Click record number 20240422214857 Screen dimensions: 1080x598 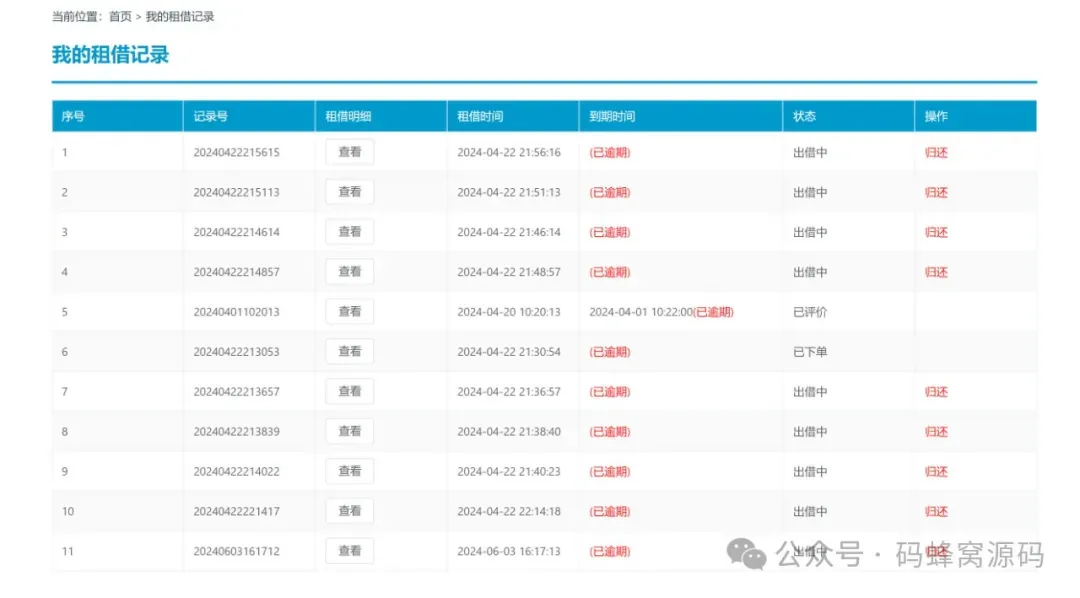(x=236, y=273)
